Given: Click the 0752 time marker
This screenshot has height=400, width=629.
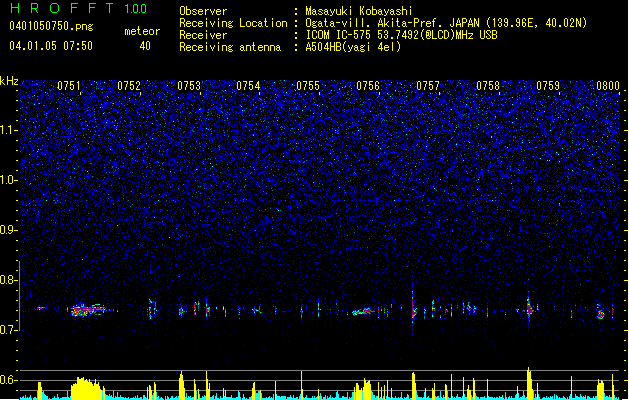Looking at the screenshot, I should tap(129, 86).
